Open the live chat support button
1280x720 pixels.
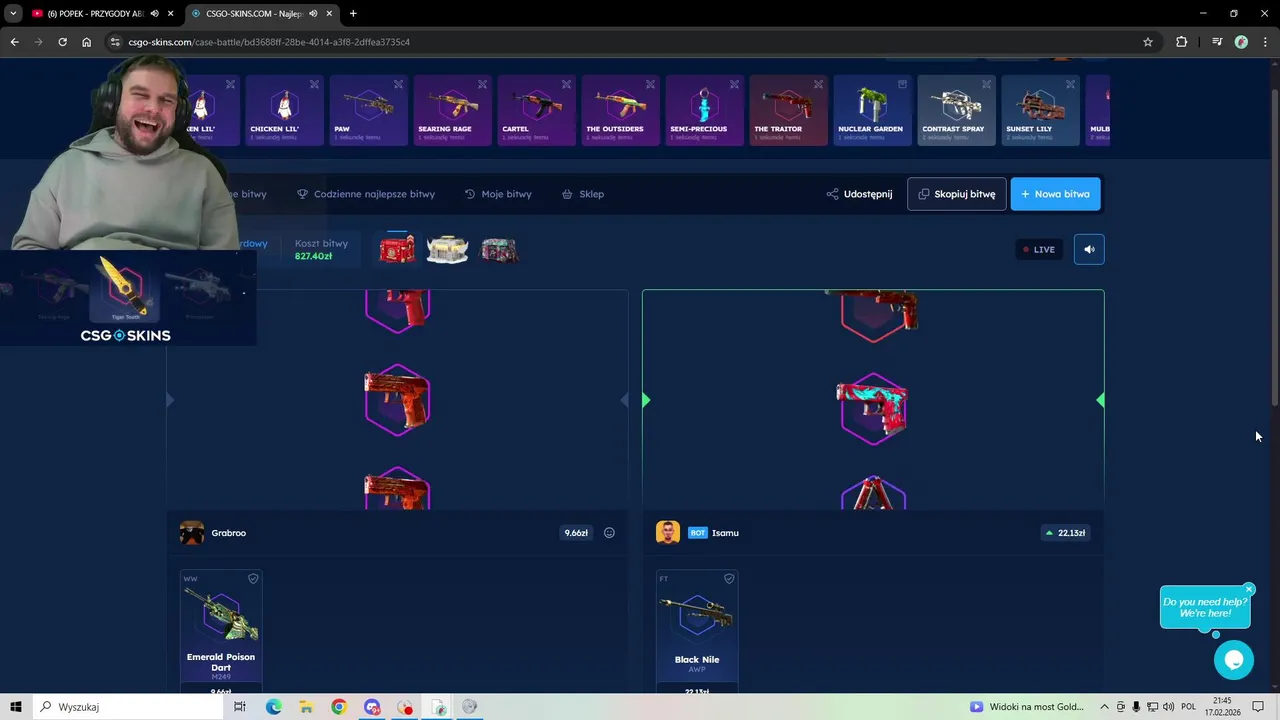[1233, 660]
